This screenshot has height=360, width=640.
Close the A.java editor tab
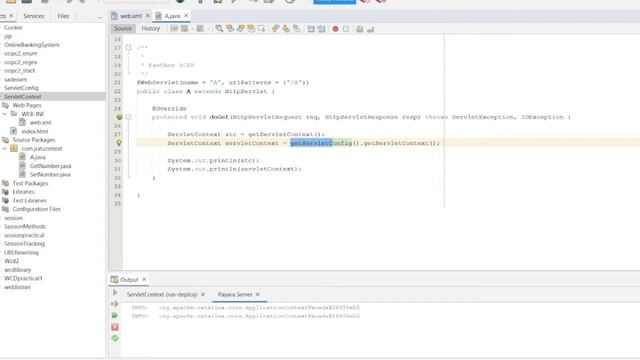186,16
